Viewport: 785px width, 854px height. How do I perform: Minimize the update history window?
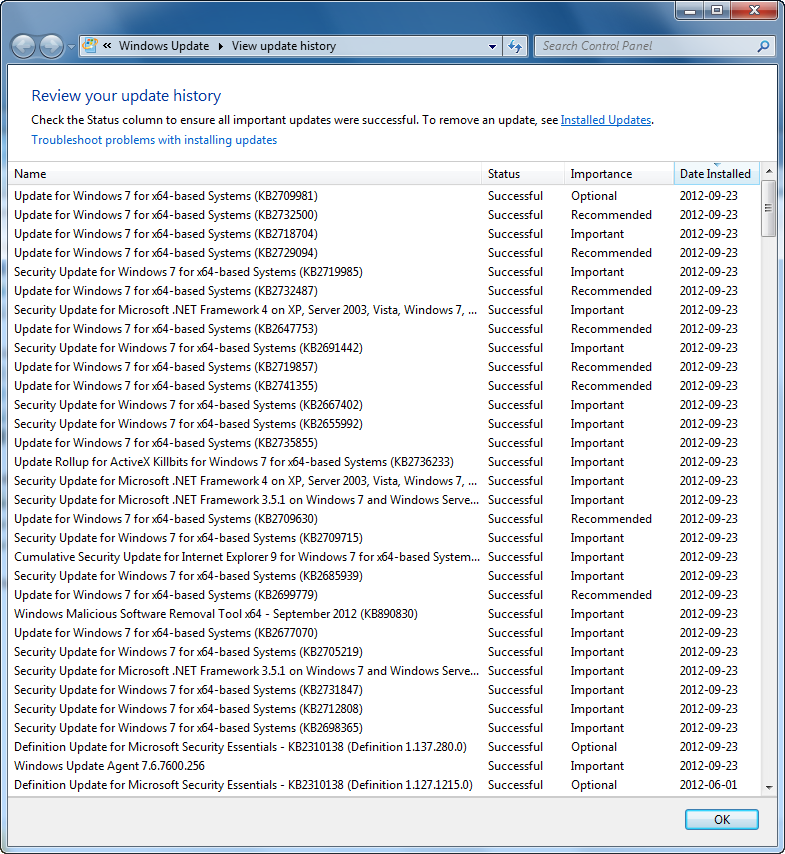(690, 10)
